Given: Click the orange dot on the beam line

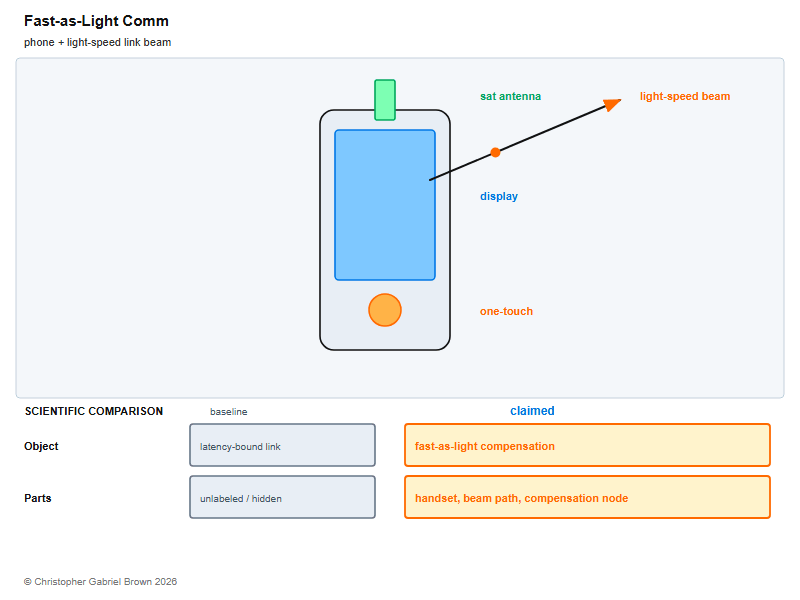Looking at the screenshot, I should tap(495, 152).
